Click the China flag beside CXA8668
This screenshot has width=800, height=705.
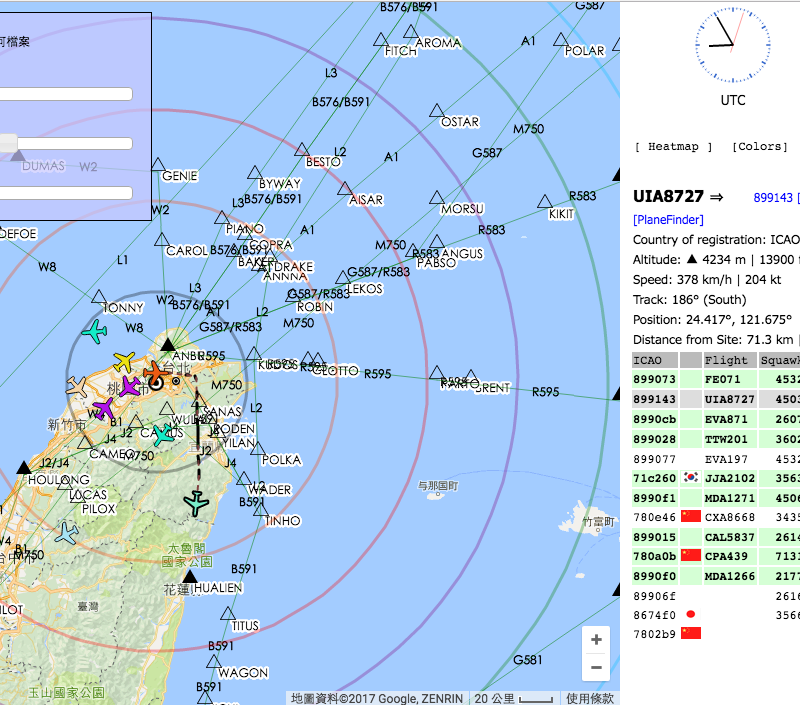tap(691, 516)
